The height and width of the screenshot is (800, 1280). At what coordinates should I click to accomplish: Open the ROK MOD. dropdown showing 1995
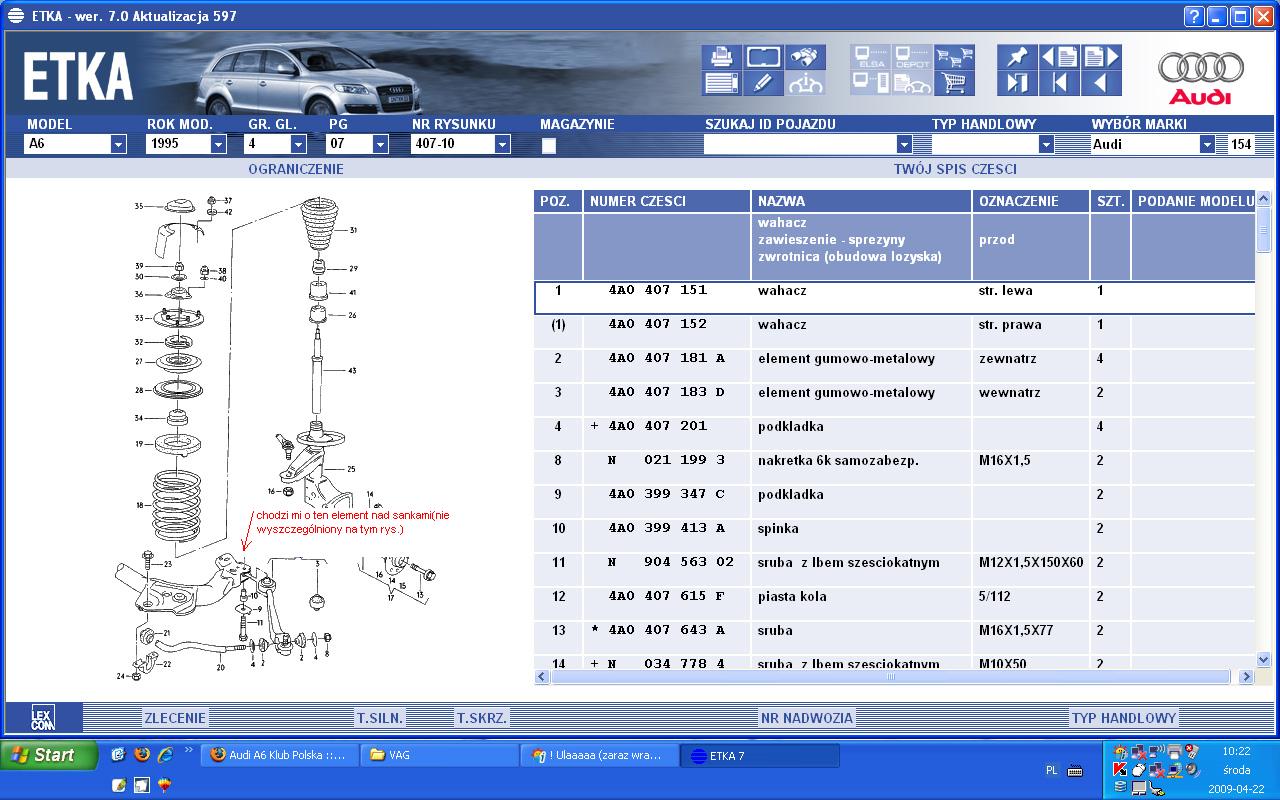(219, 144)
